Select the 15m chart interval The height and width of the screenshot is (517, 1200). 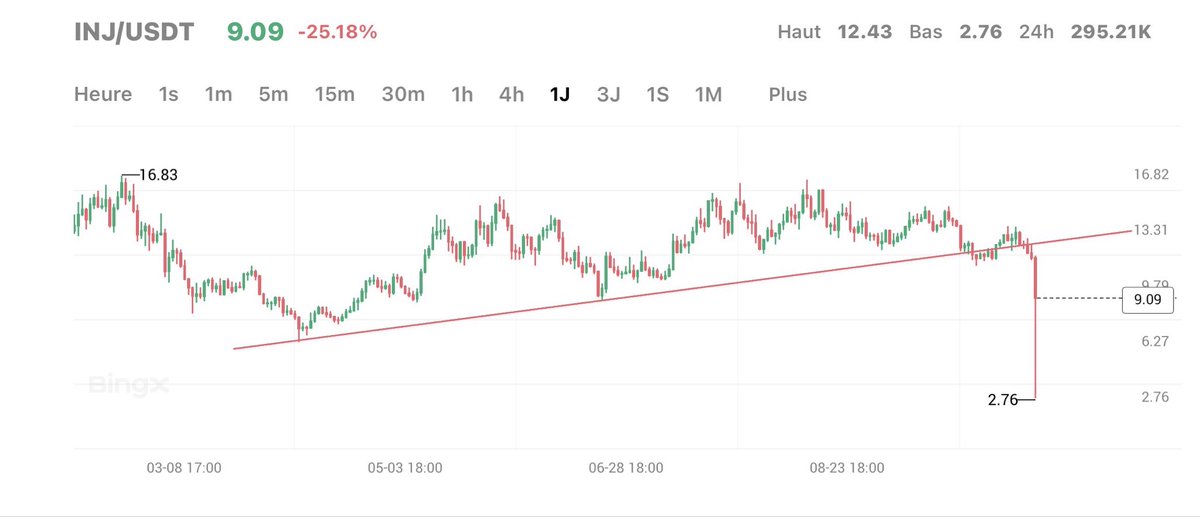click(335, 95)
